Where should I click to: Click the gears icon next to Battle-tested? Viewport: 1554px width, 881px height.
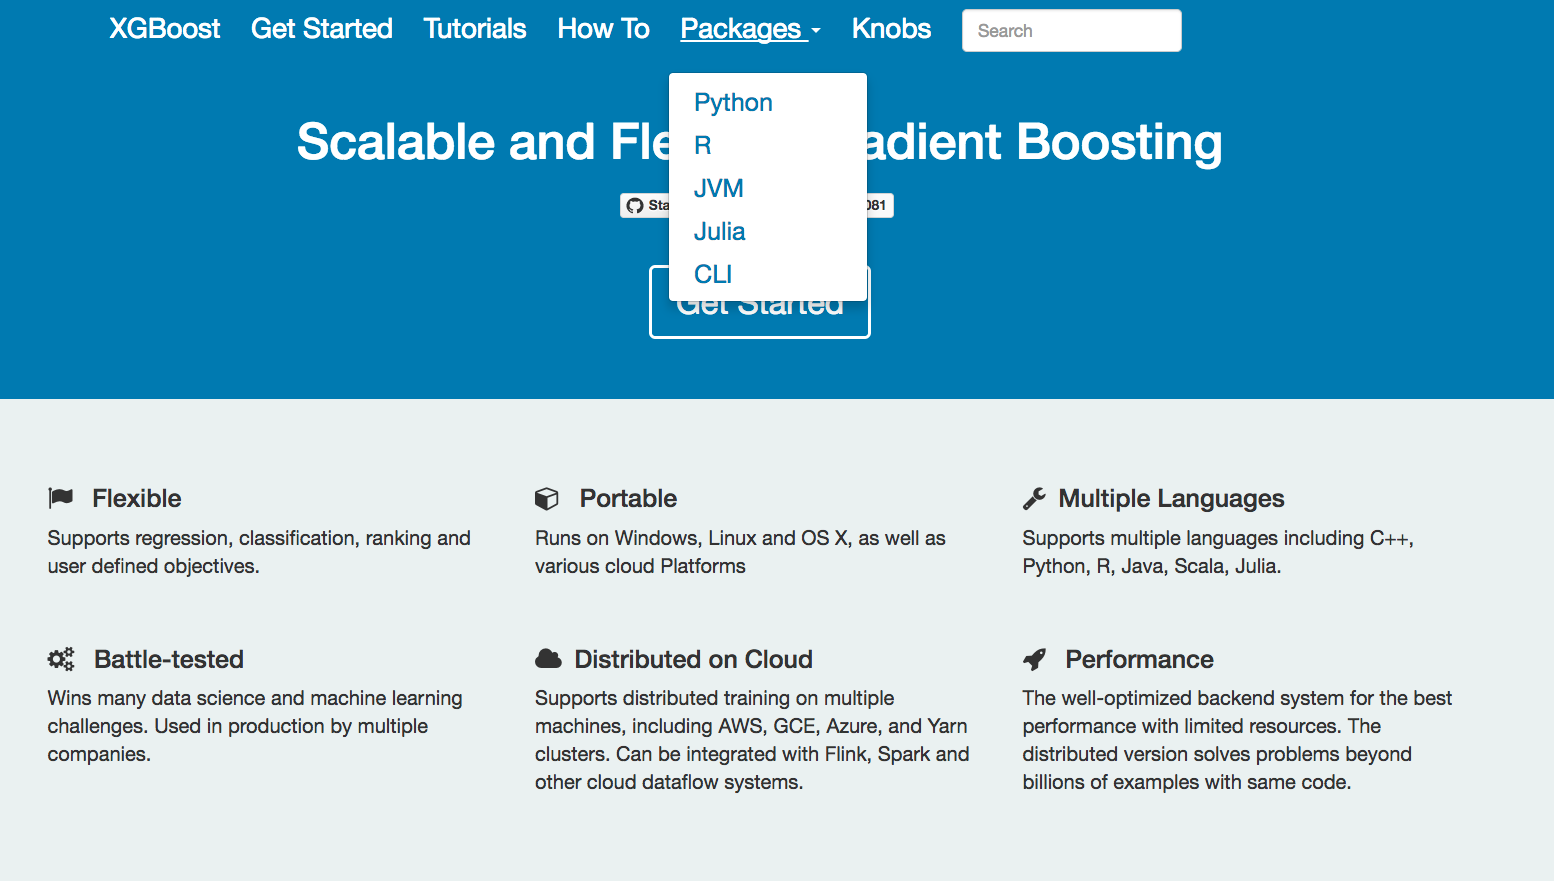pos(60,658)
